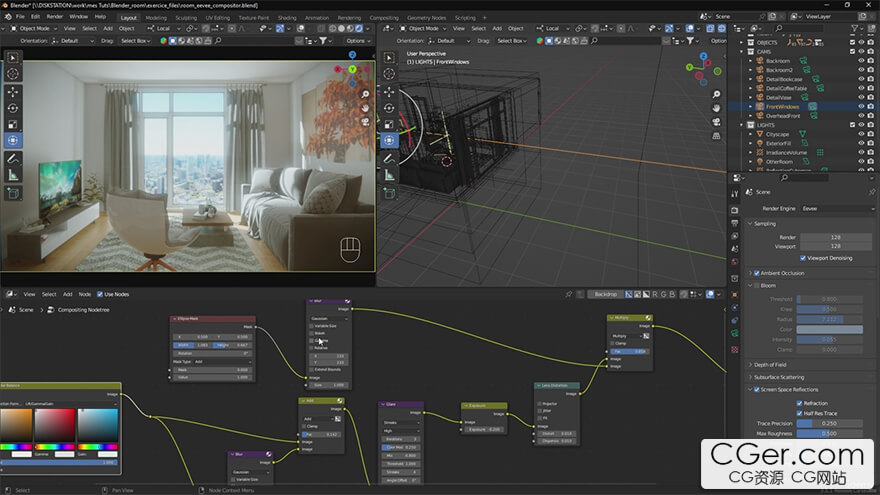Image resolution: width=880 pixels, height=495 pixels.
Task: Open Select Box drag dropdown in left viewport
Action: pyautogui.click(x=135, y=41)
